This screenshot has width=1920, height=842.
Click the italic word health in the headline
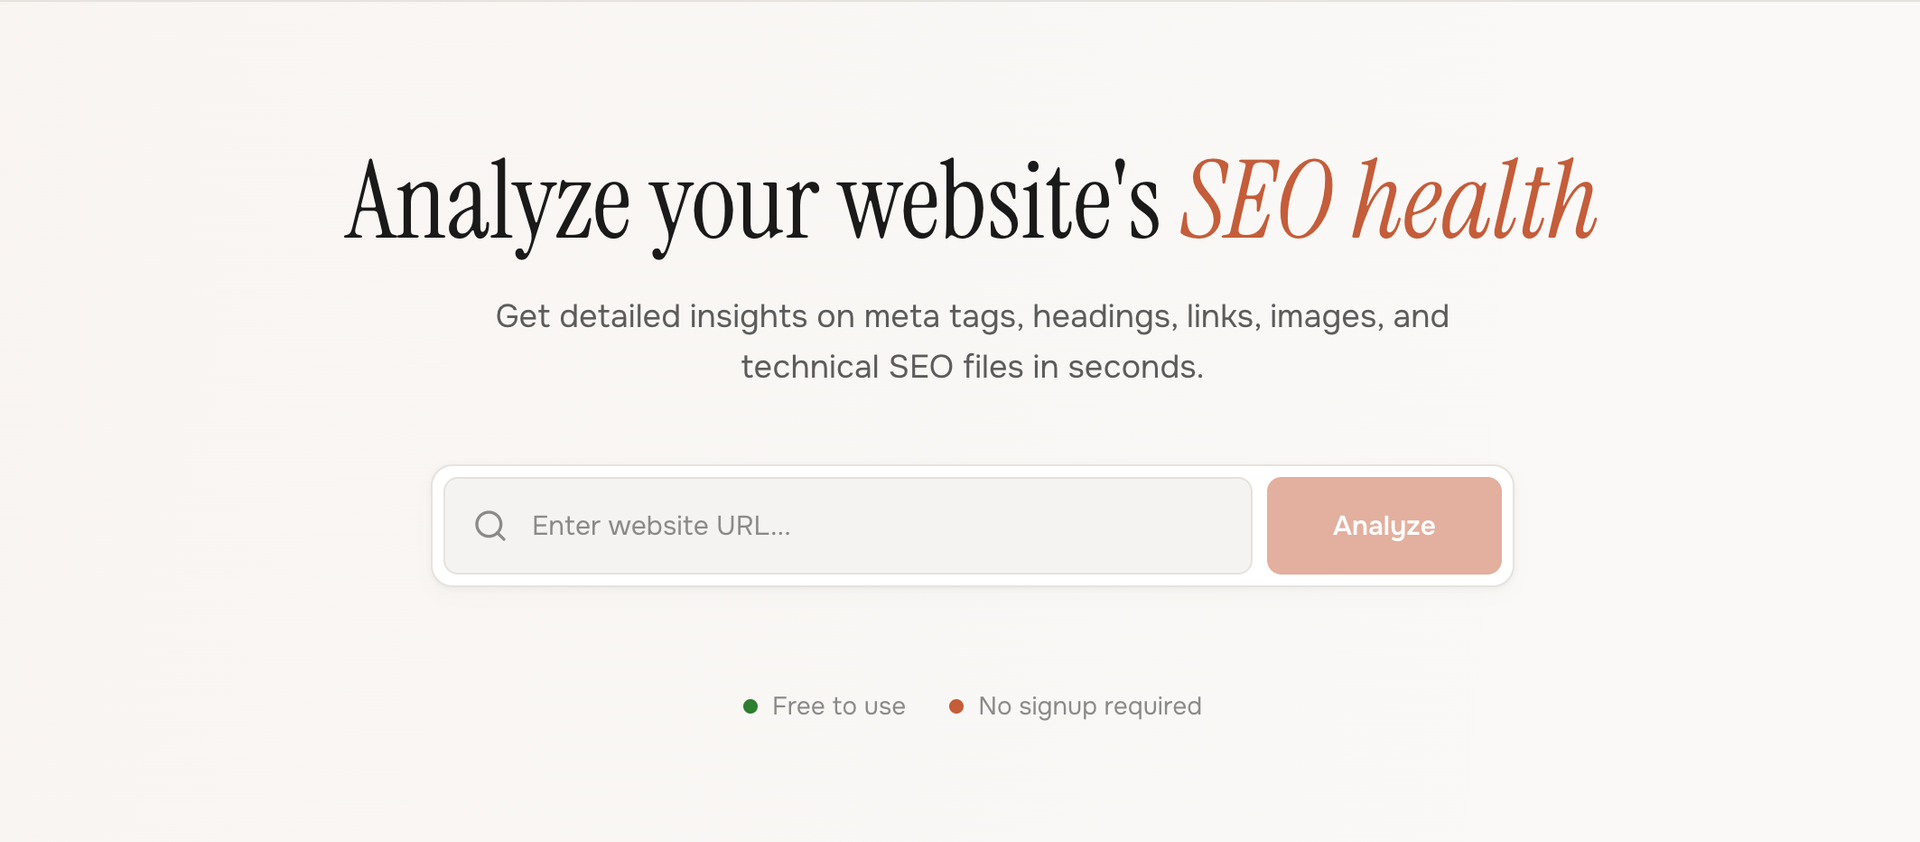click(1474, 203)
